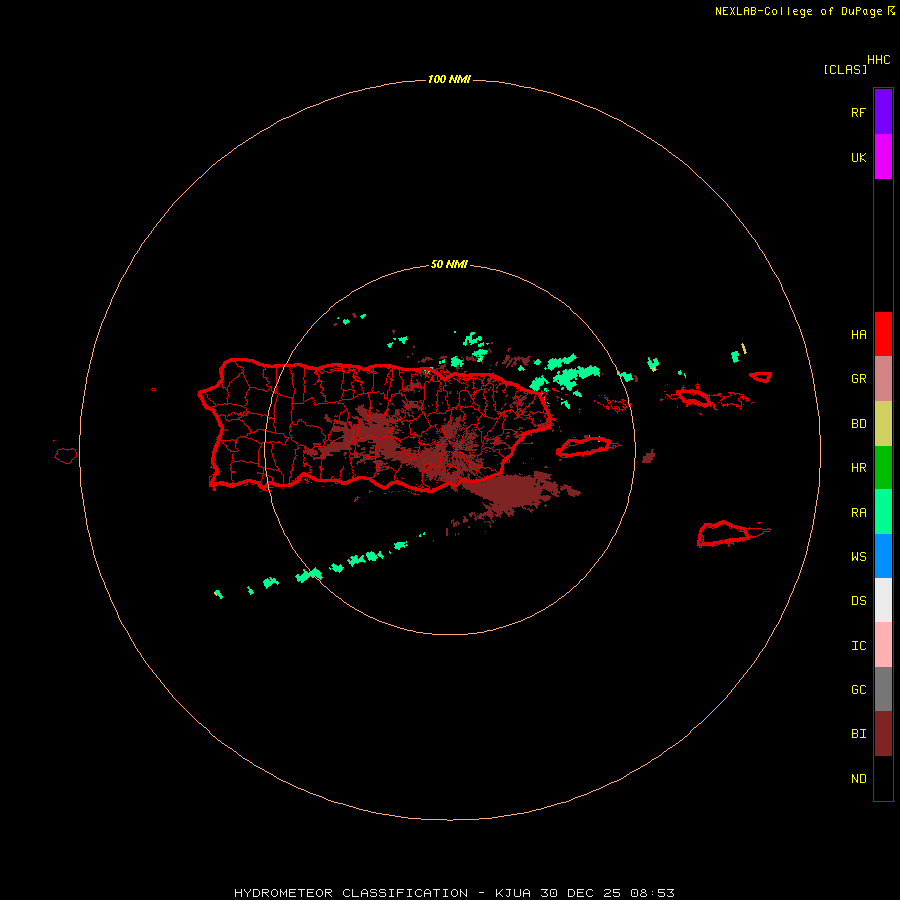Click the HYDROMETEOR CLASSIFICATION title text
900x900 pixels.
click(351, 893)
